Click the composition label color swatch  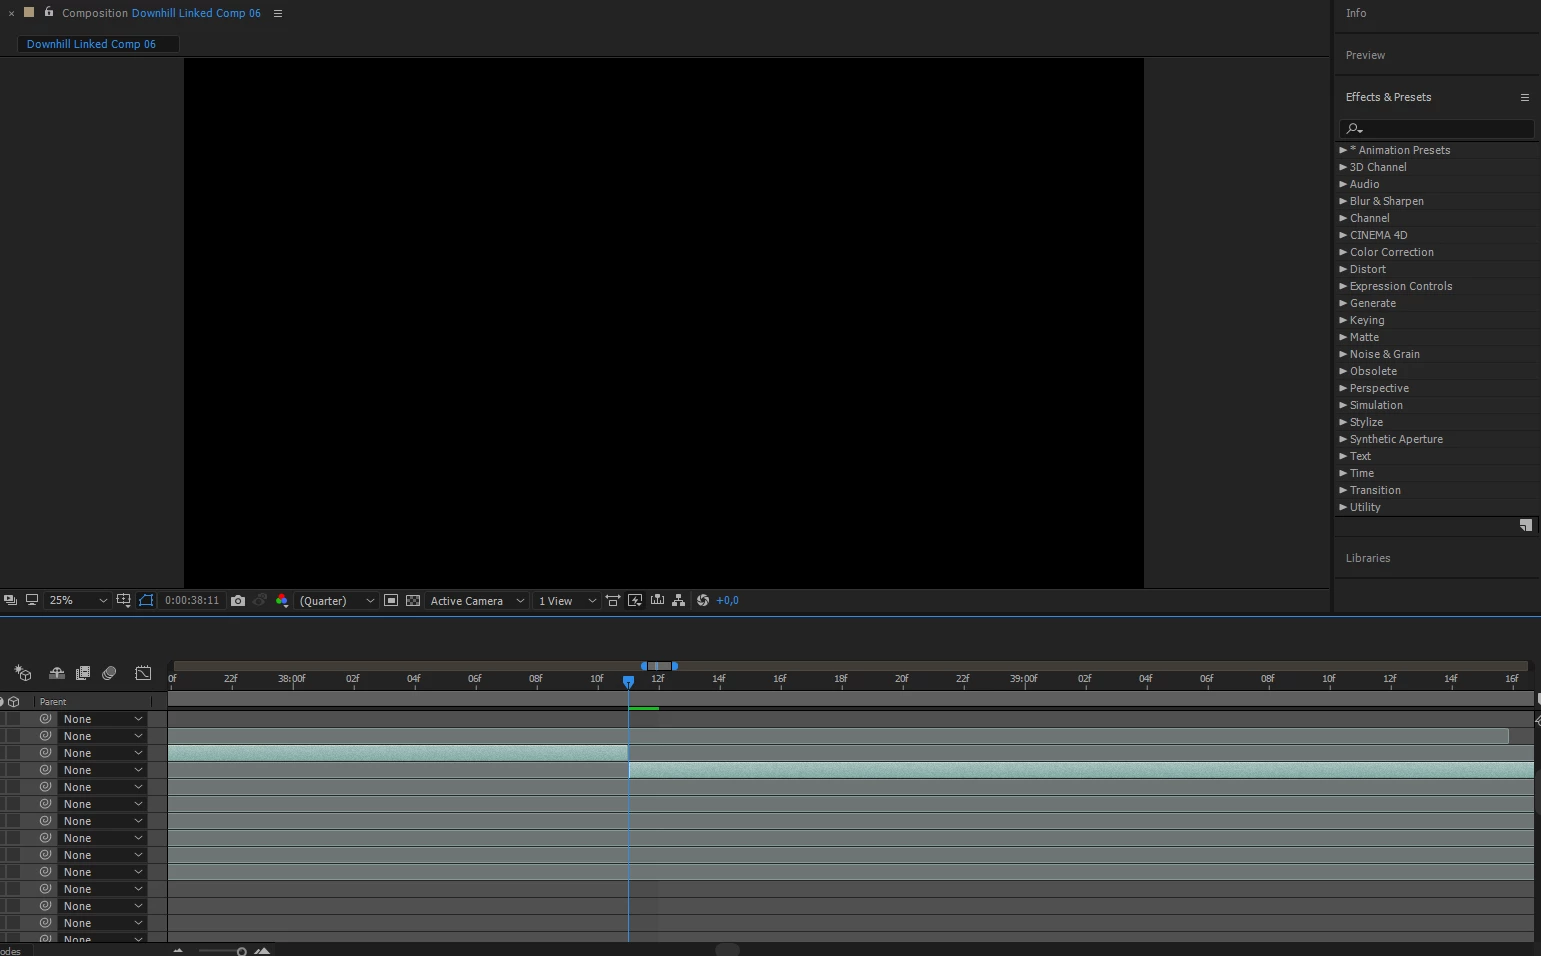coord(29,12)
